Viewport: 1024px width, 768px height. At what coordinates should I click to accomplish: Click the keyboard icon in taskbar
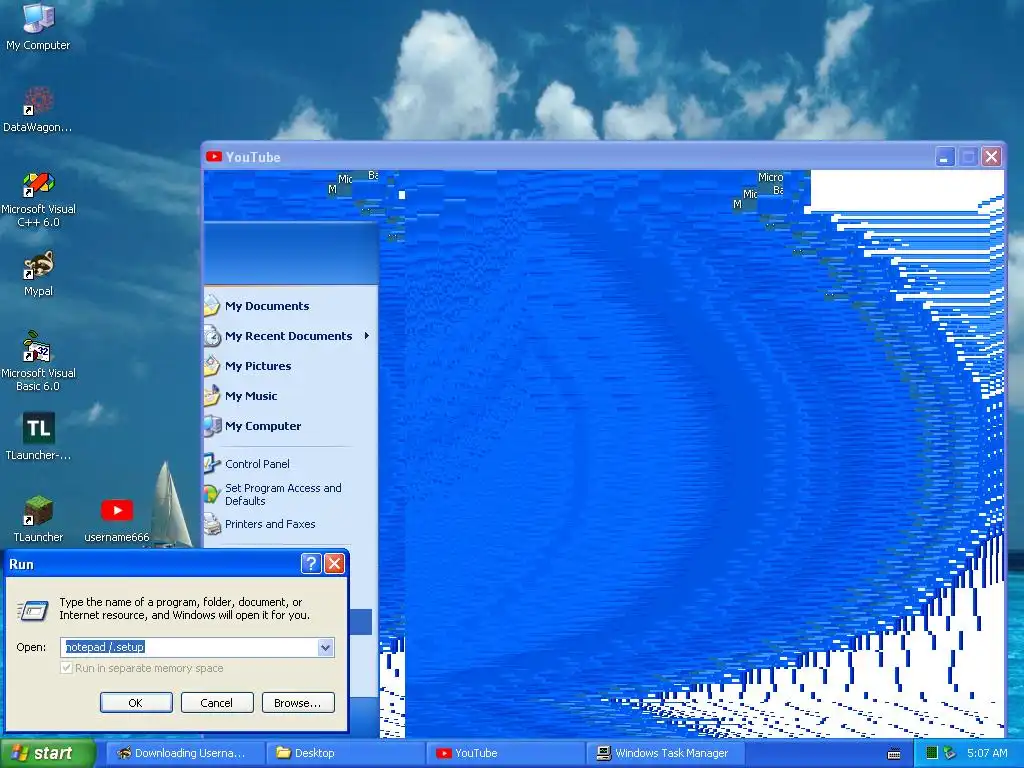[x=894, y=754]
